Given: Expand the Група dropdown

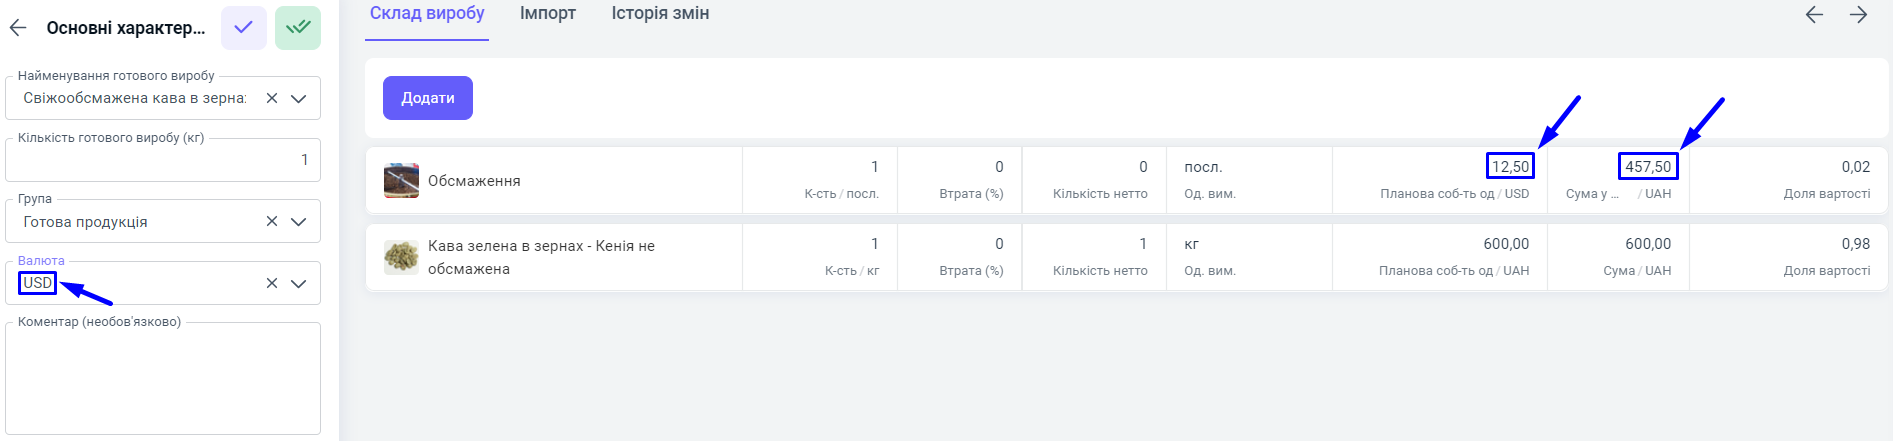Looking at the screenshot, I should [x=298, y=221].
